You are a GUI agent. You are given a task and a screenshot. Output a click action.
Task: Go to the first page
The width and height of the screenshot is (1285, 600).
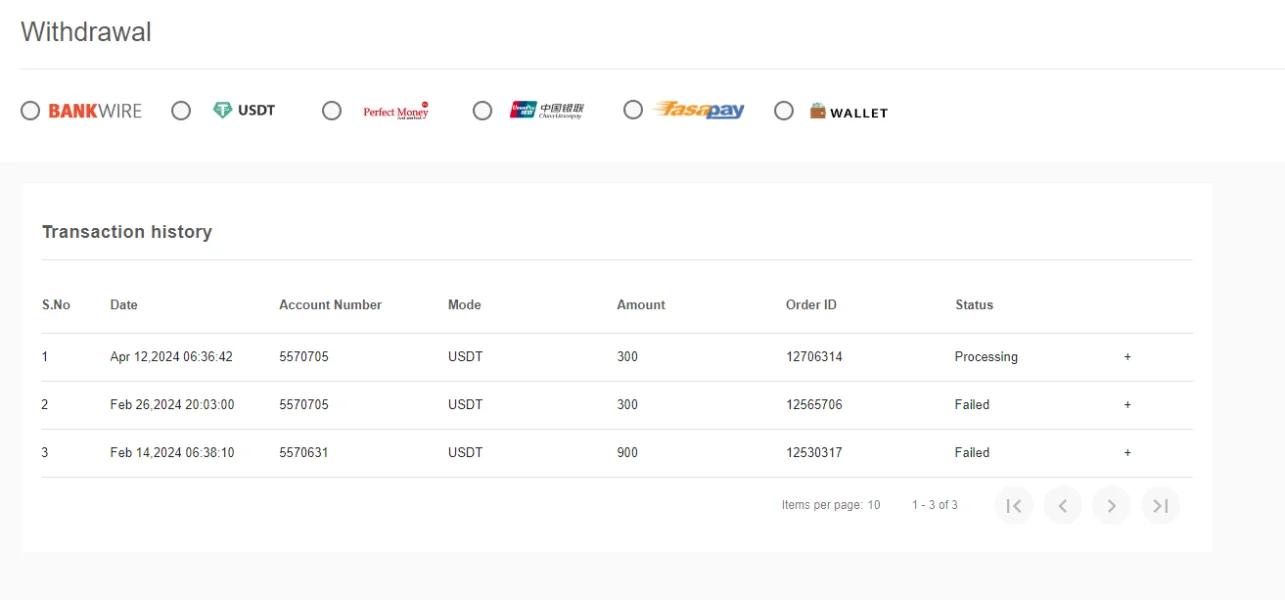pos(1014,506)
